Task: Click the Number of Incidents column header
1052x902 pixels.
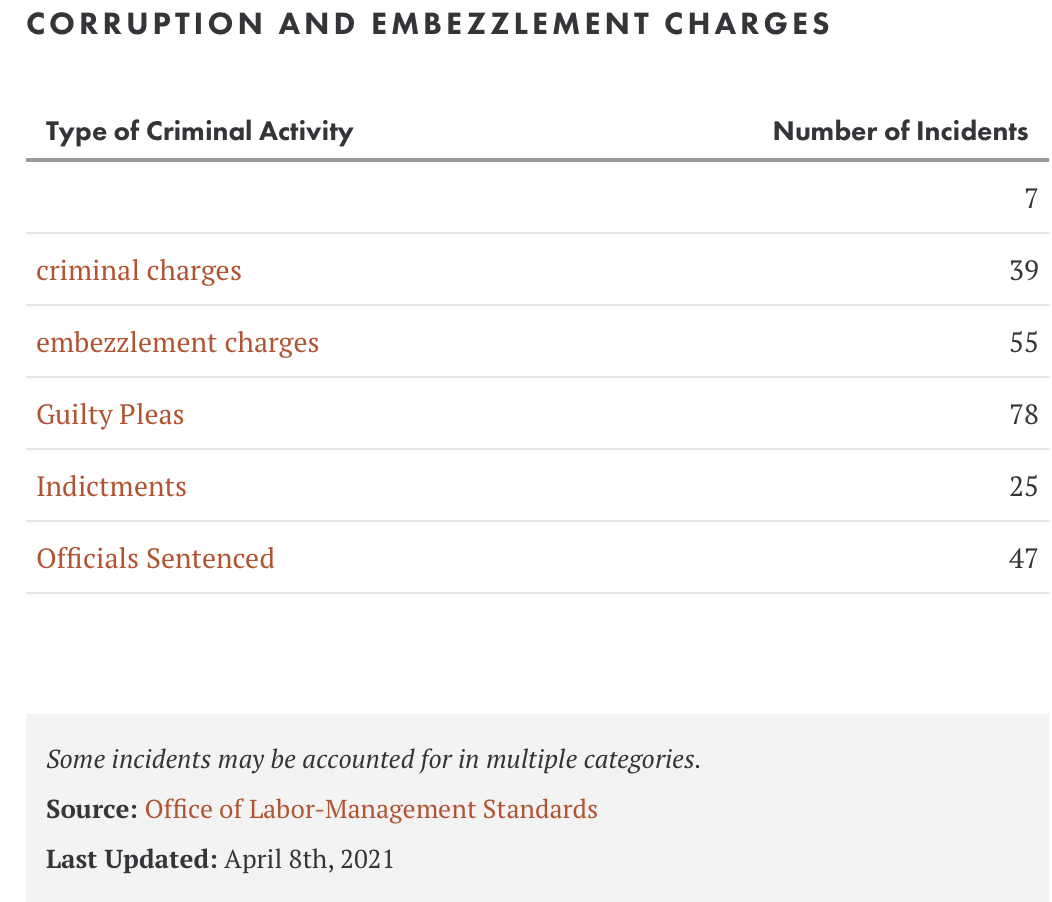Action: 900,132
